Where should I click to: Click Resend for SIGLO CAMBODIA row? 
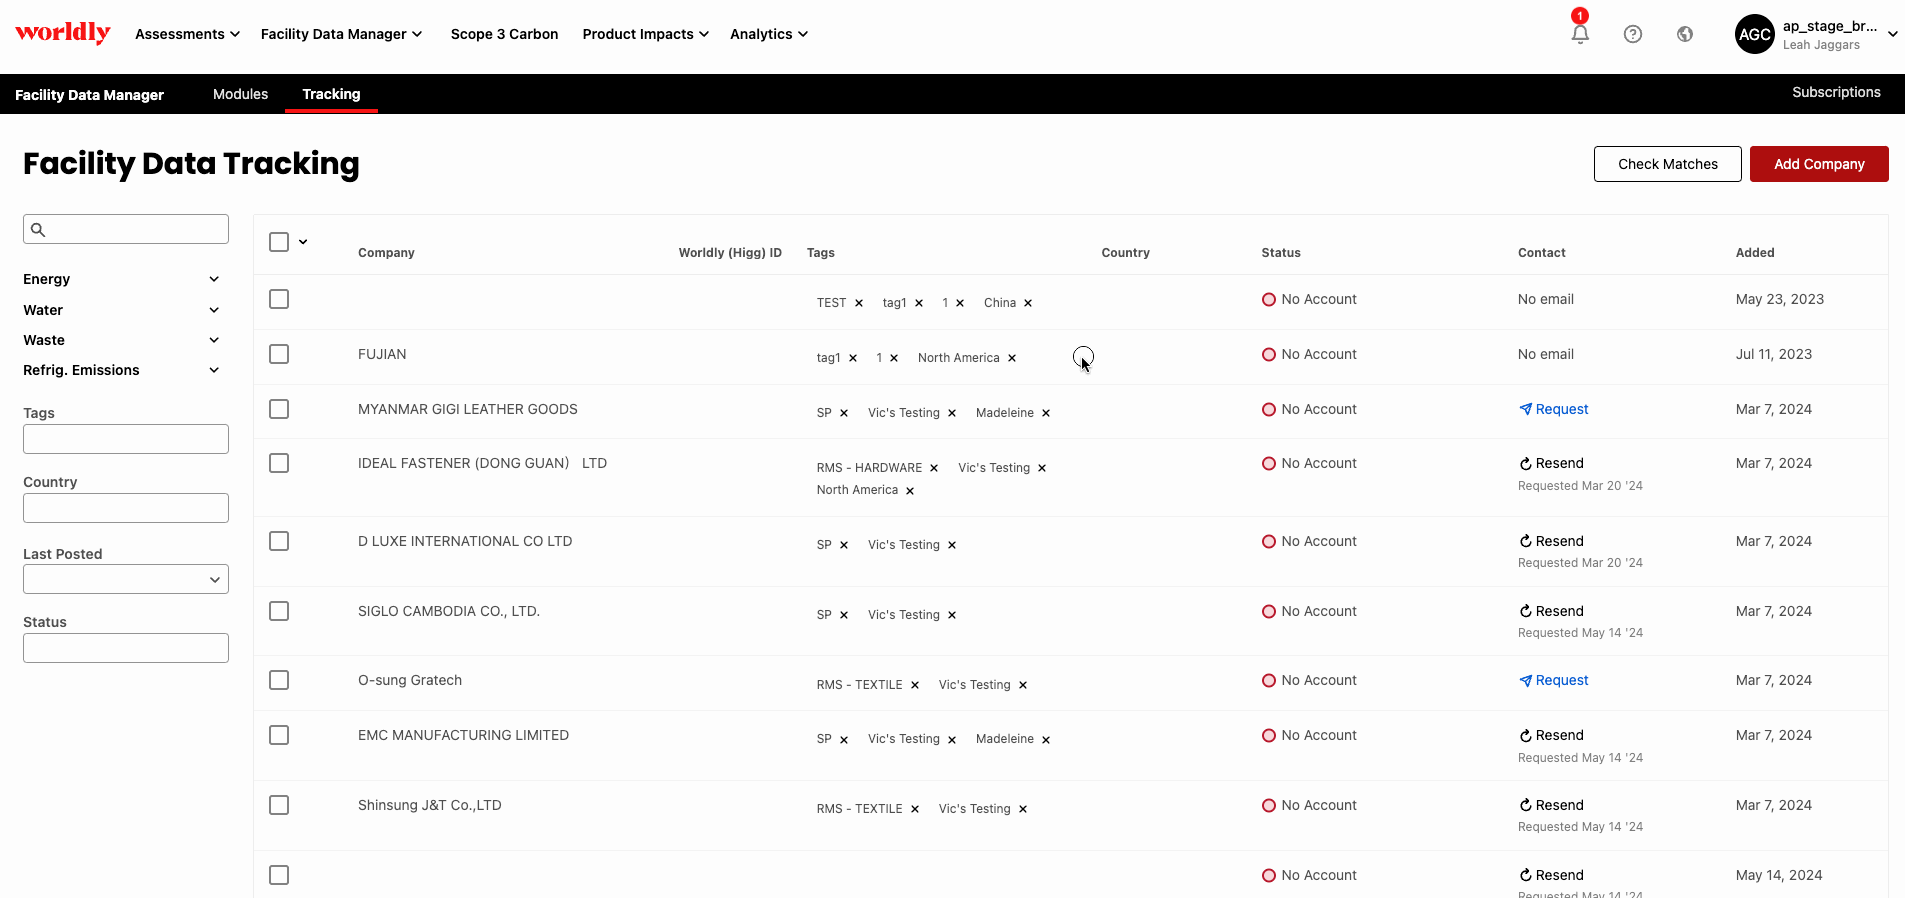click(x=1552, y=611)
